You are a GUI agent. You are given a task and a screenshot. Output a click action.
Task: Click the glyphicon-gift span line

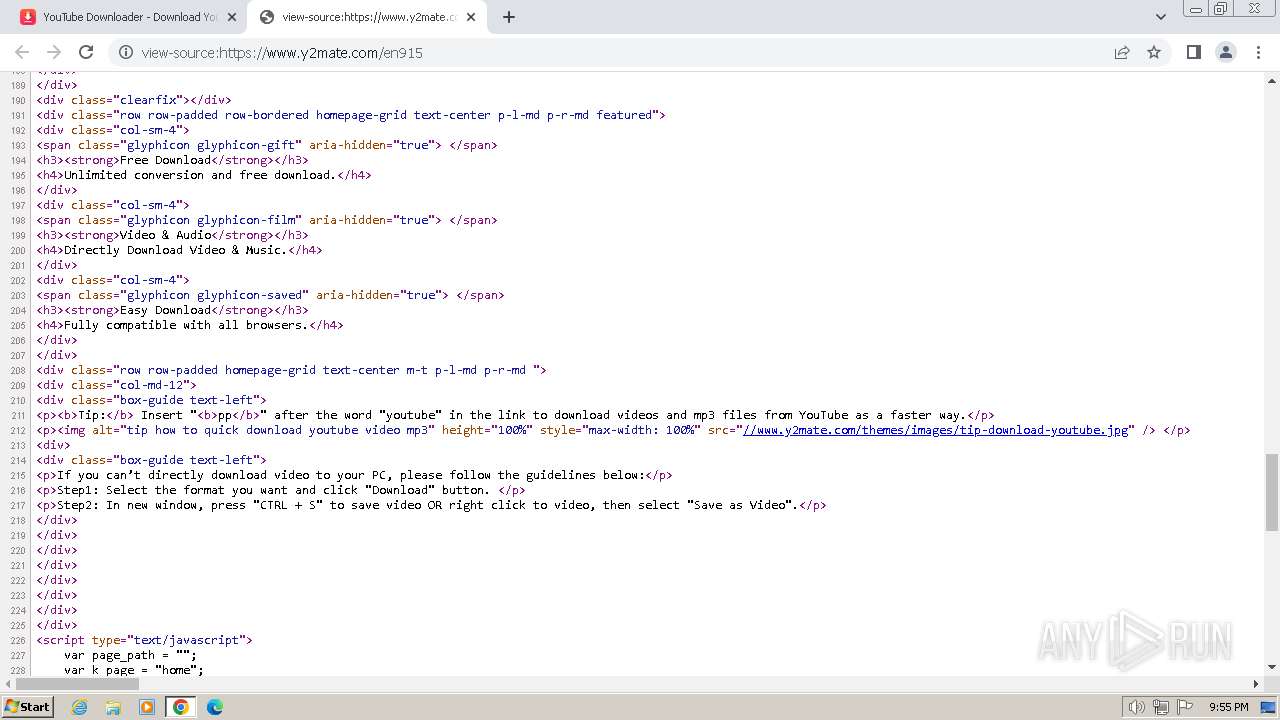(x=267, y=145)
